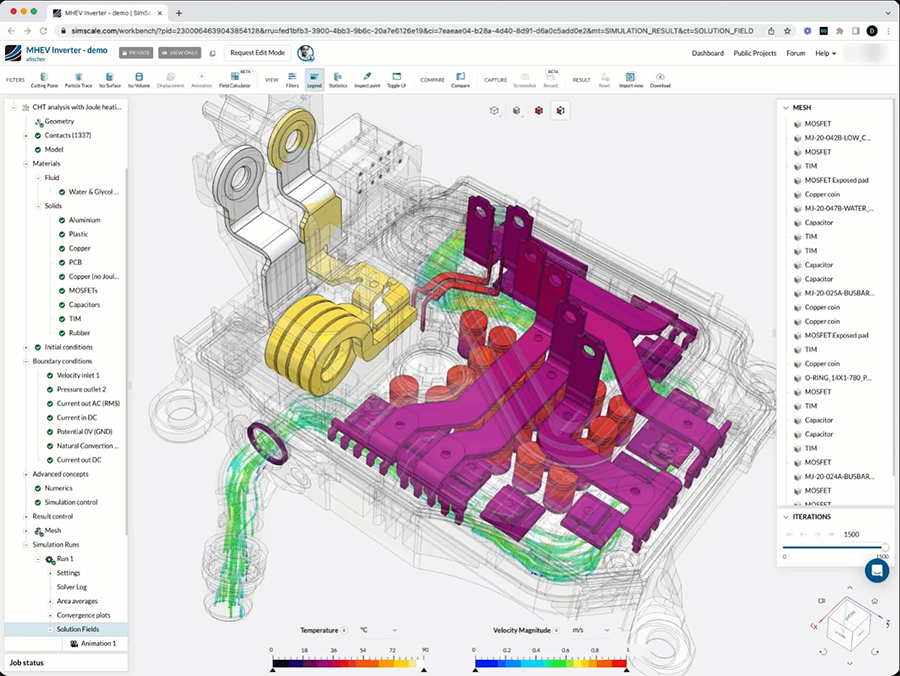Click the Velocity Magnitude color legend bar

551,663
